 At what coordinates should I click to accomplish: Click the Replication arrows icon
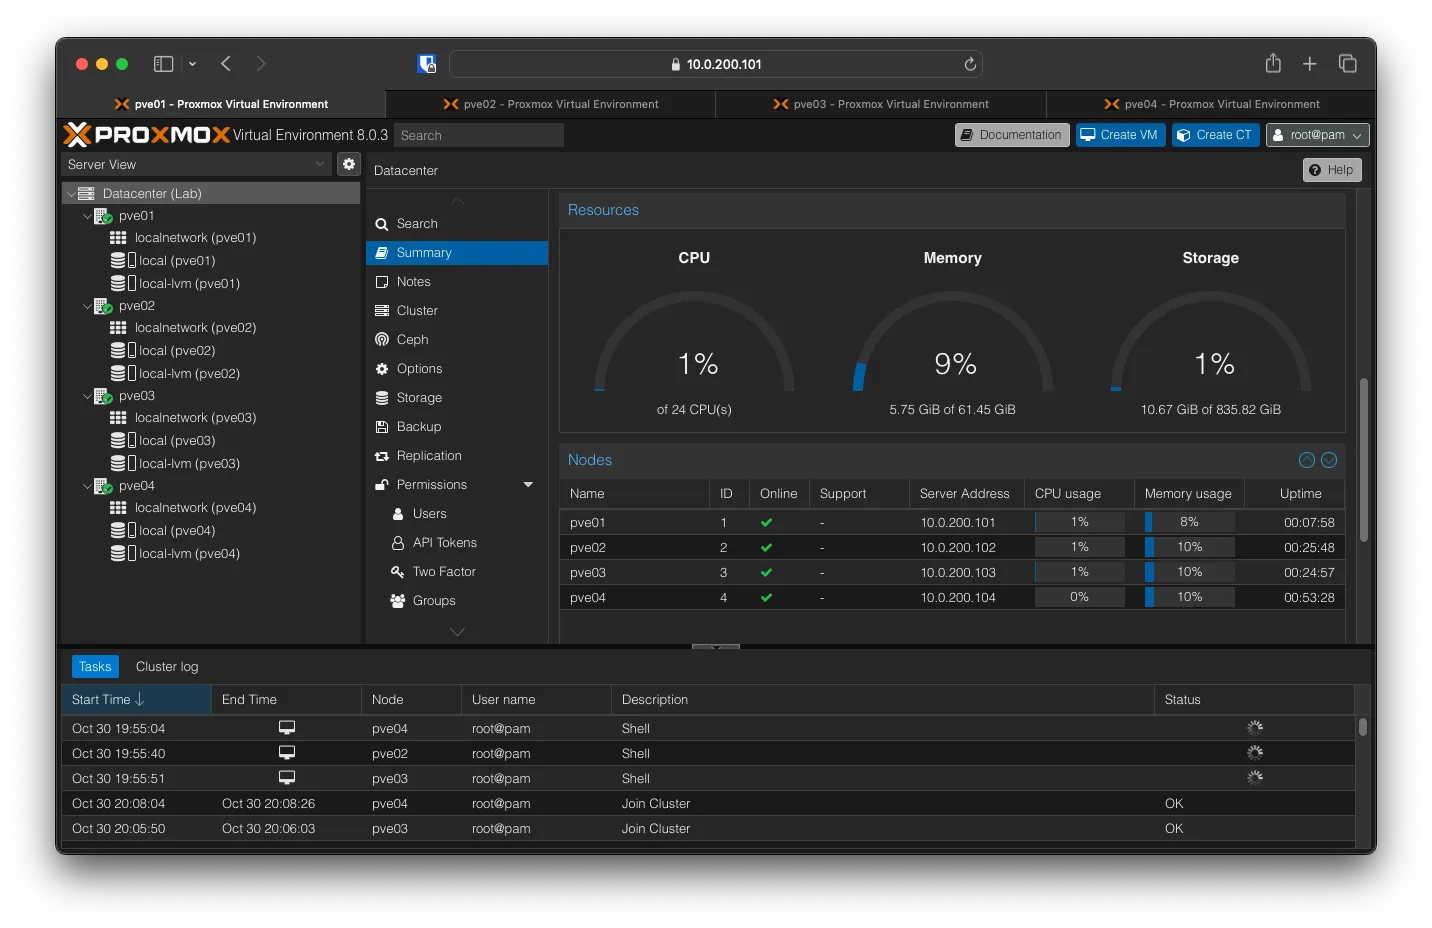coord(382,456)
